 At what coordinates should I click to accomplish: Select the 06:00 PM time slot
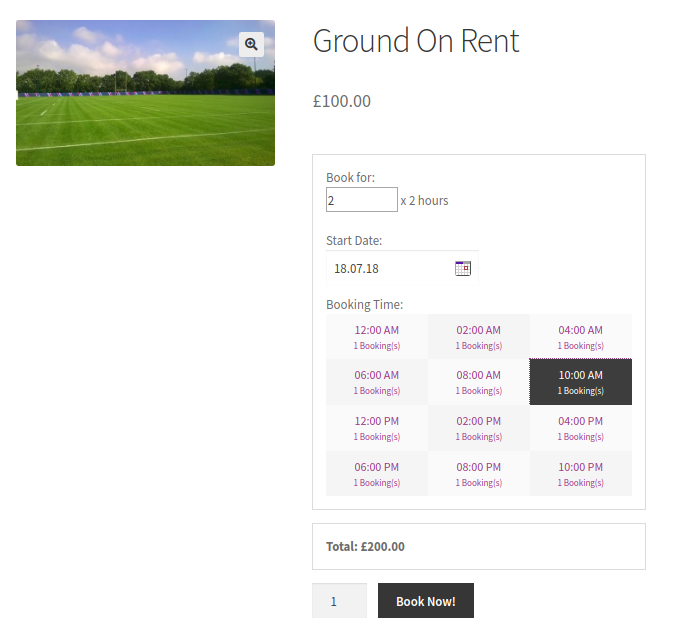377,474
